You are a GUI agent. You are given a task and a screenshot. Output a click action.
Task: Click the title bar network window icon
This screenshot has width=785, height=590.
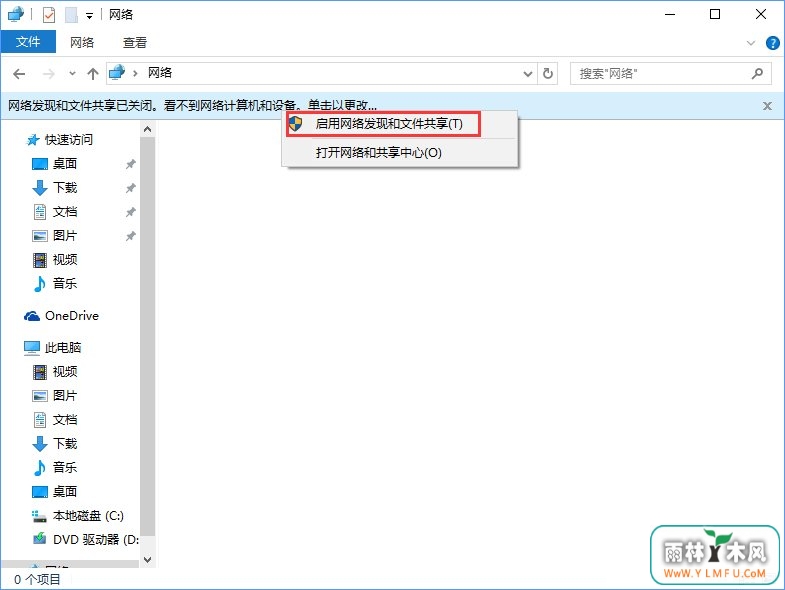click(16, 15)
